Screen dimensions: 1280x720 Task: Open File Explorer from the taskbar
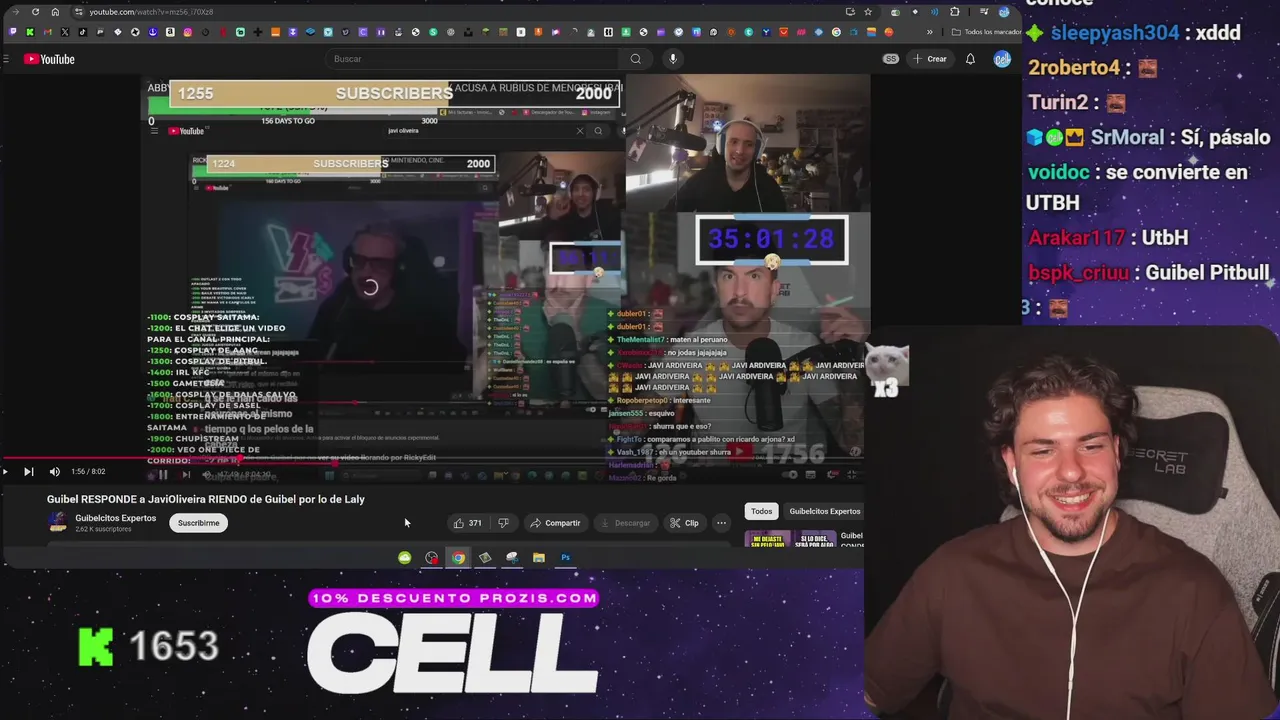click(539, 558)
